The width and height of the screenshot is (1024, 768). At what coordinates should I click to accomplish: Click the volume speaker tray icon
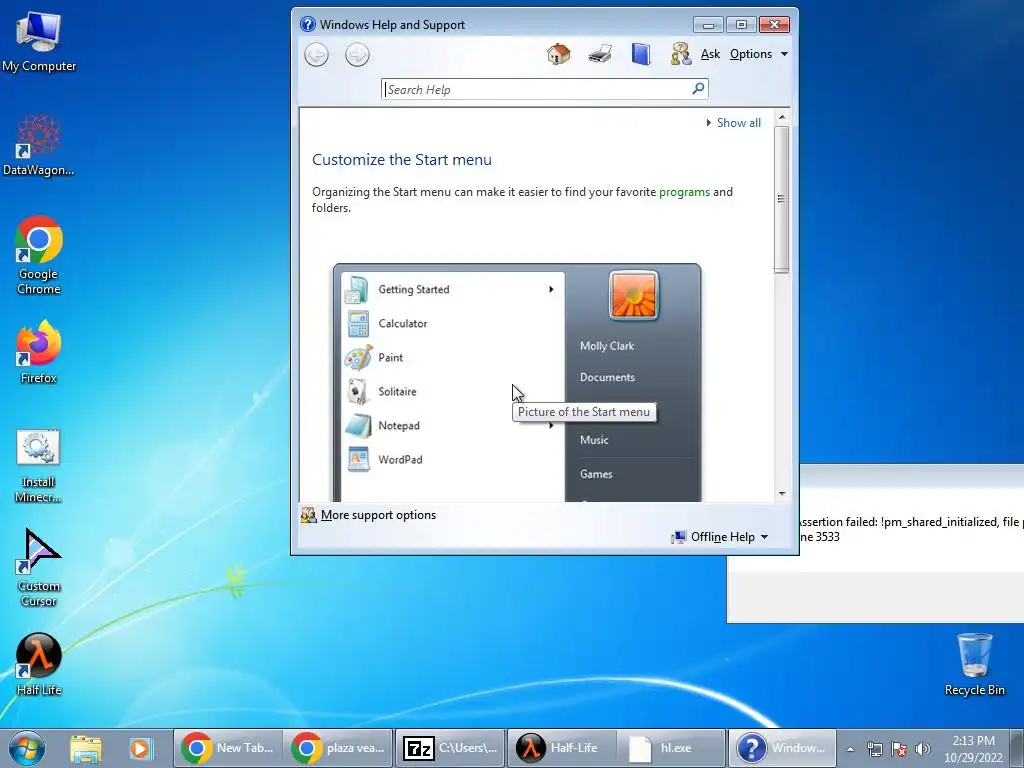[922, 749]
